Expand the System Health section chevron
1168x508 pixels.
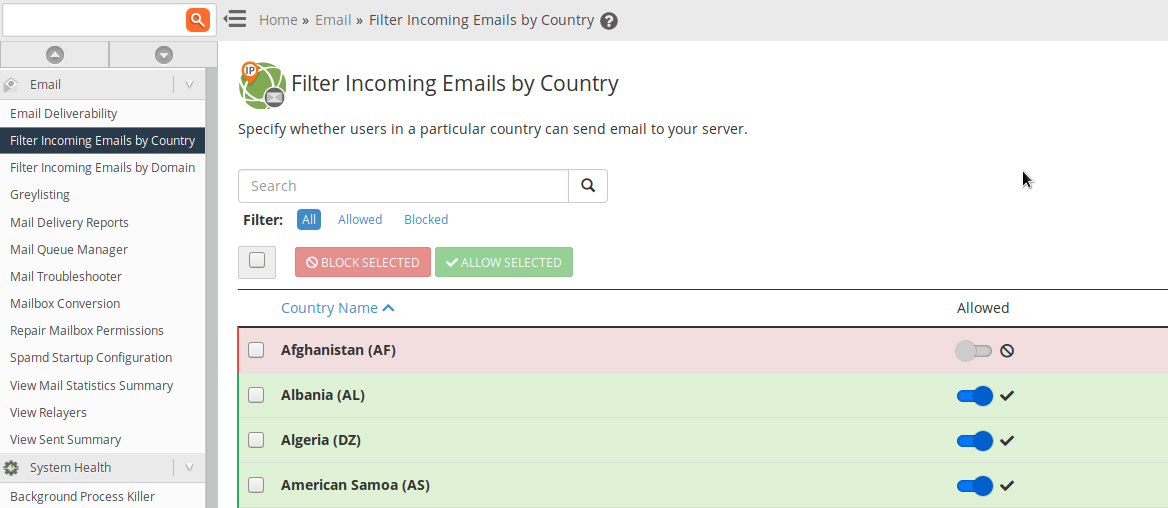tap(189, 468)
